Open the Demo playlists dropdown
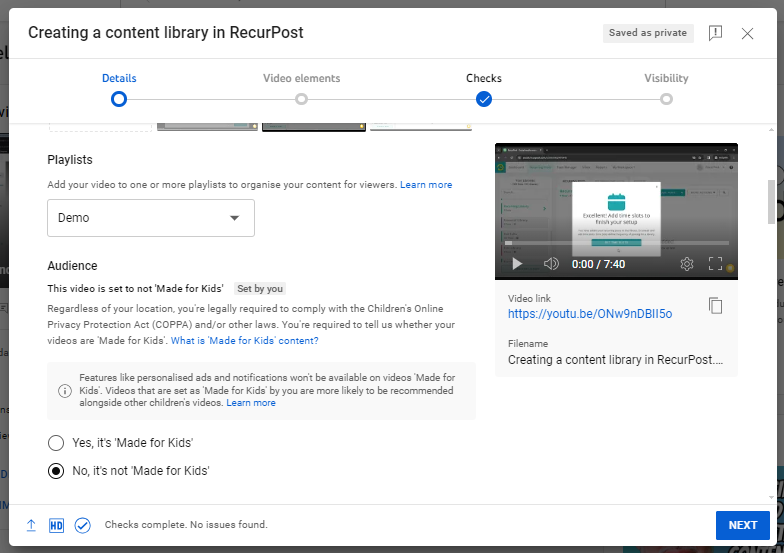 (x=150, y=218)
